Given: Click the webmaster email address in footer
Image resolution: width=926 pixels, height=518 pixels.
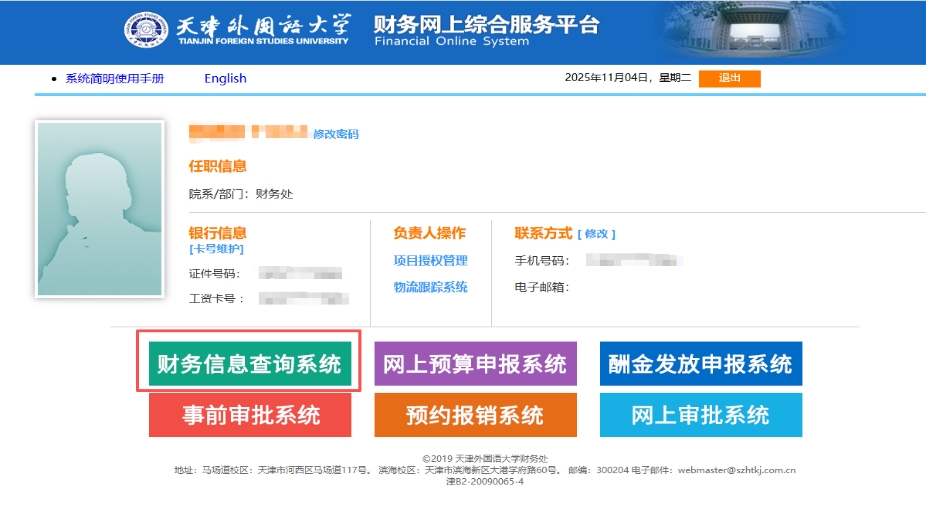Looking at the screenshot, I should pos(736,470).
